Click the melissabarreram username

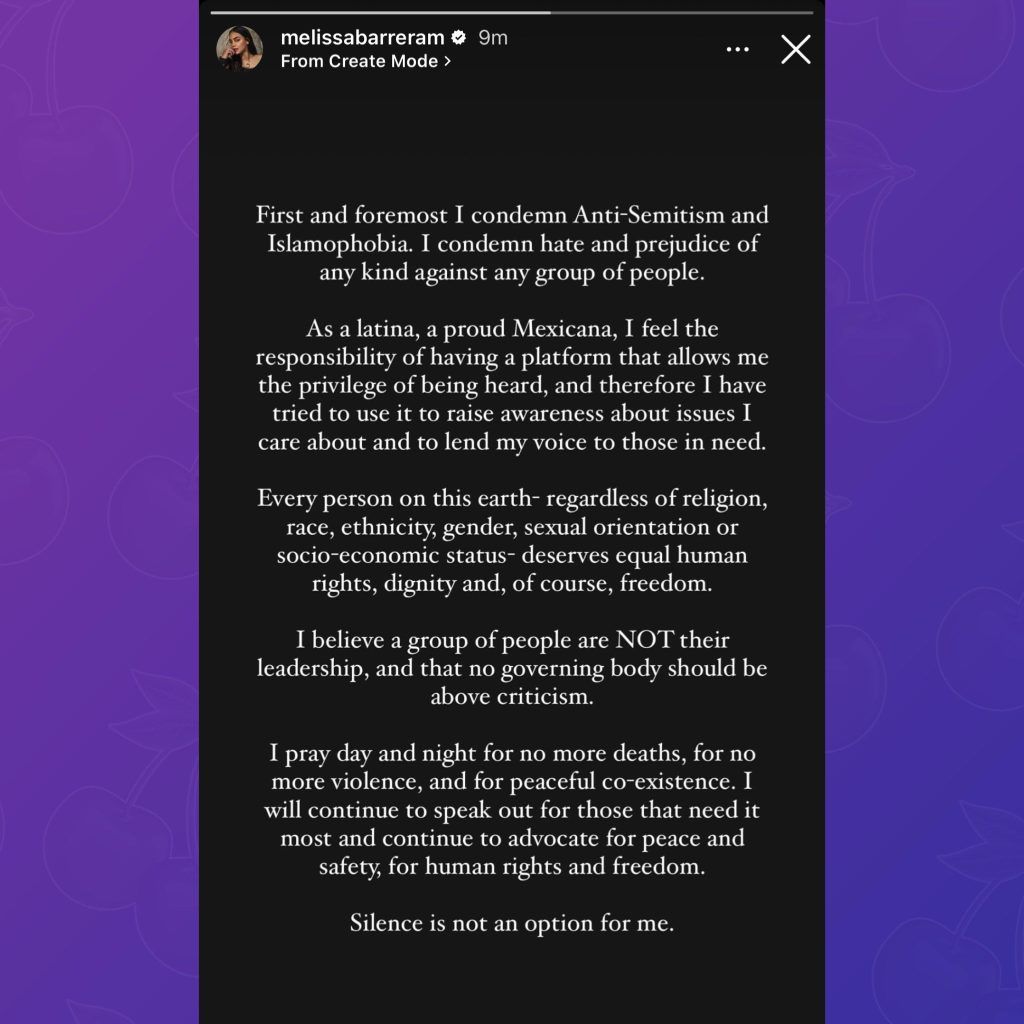point(362,38)
